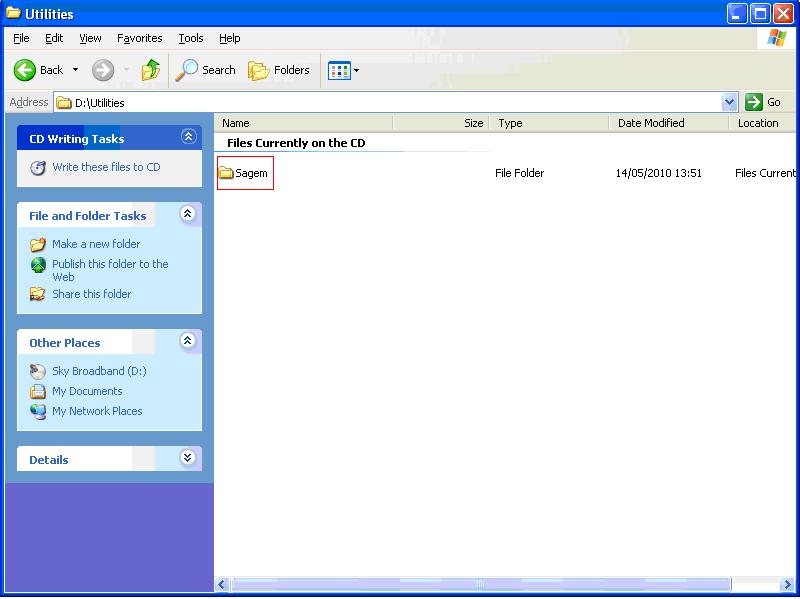This screenshot has height=599, width=800.
Task: Click the Back navigation arrow icon
Action: [25, 70]
